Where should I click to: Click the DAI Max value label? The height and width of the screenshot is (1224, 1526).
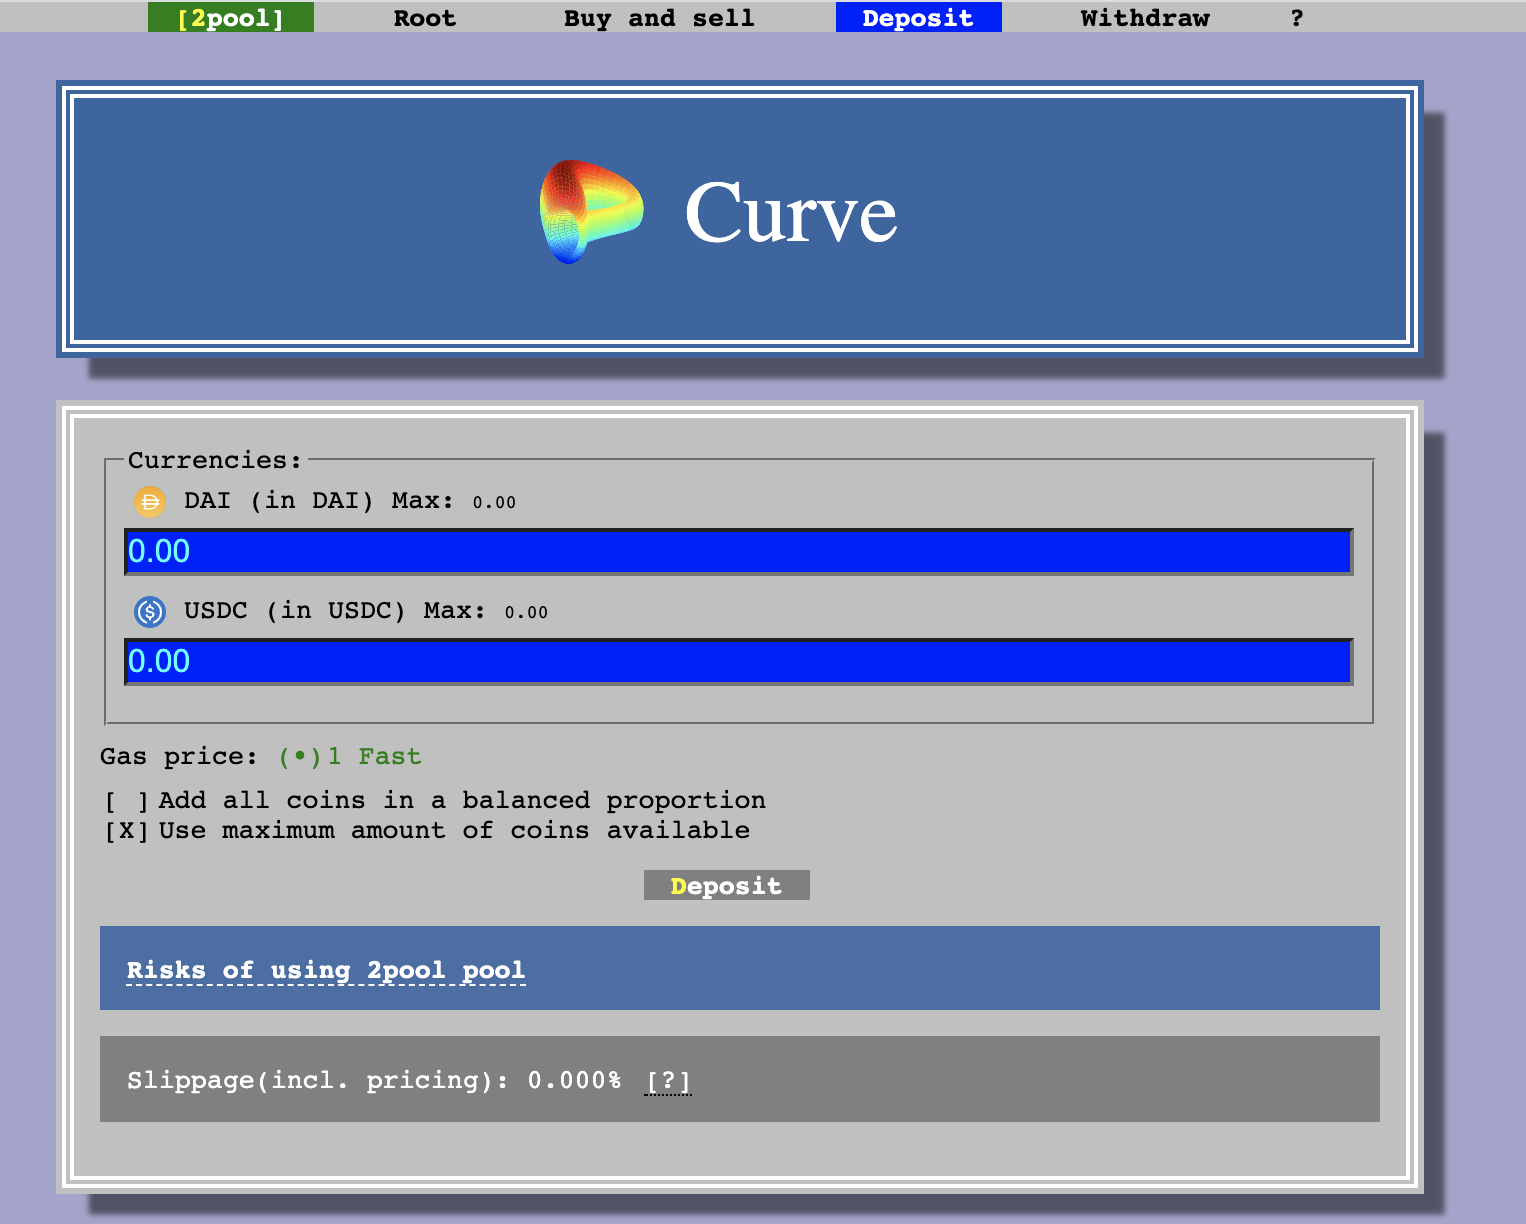(494, 502)
